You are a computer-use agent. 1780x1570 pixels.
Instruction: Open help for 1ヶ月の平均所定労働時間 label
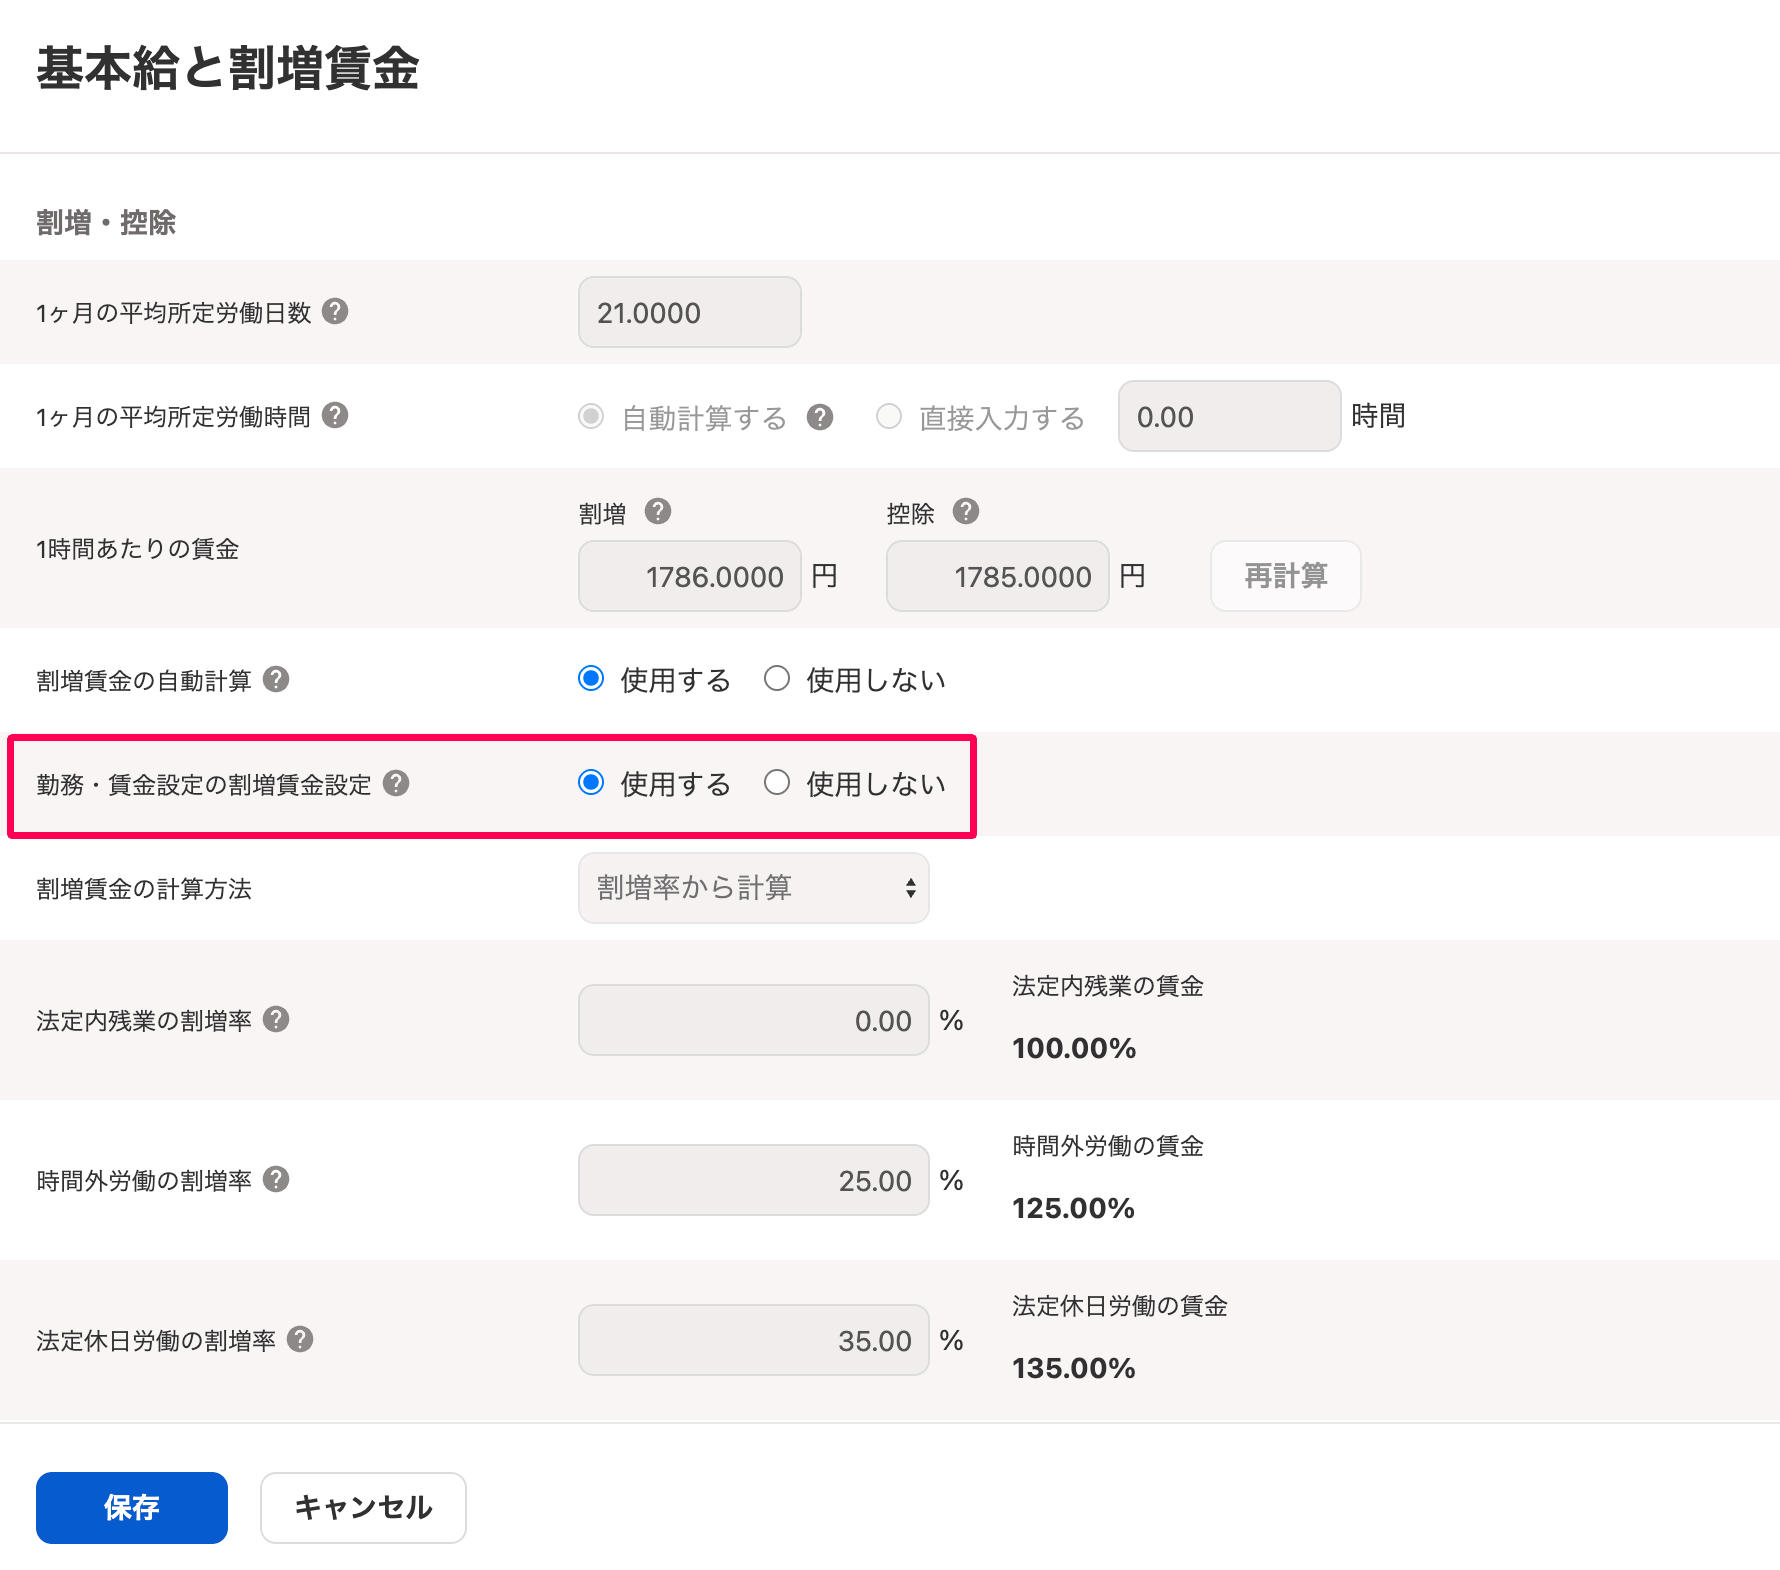coord(335,415)
